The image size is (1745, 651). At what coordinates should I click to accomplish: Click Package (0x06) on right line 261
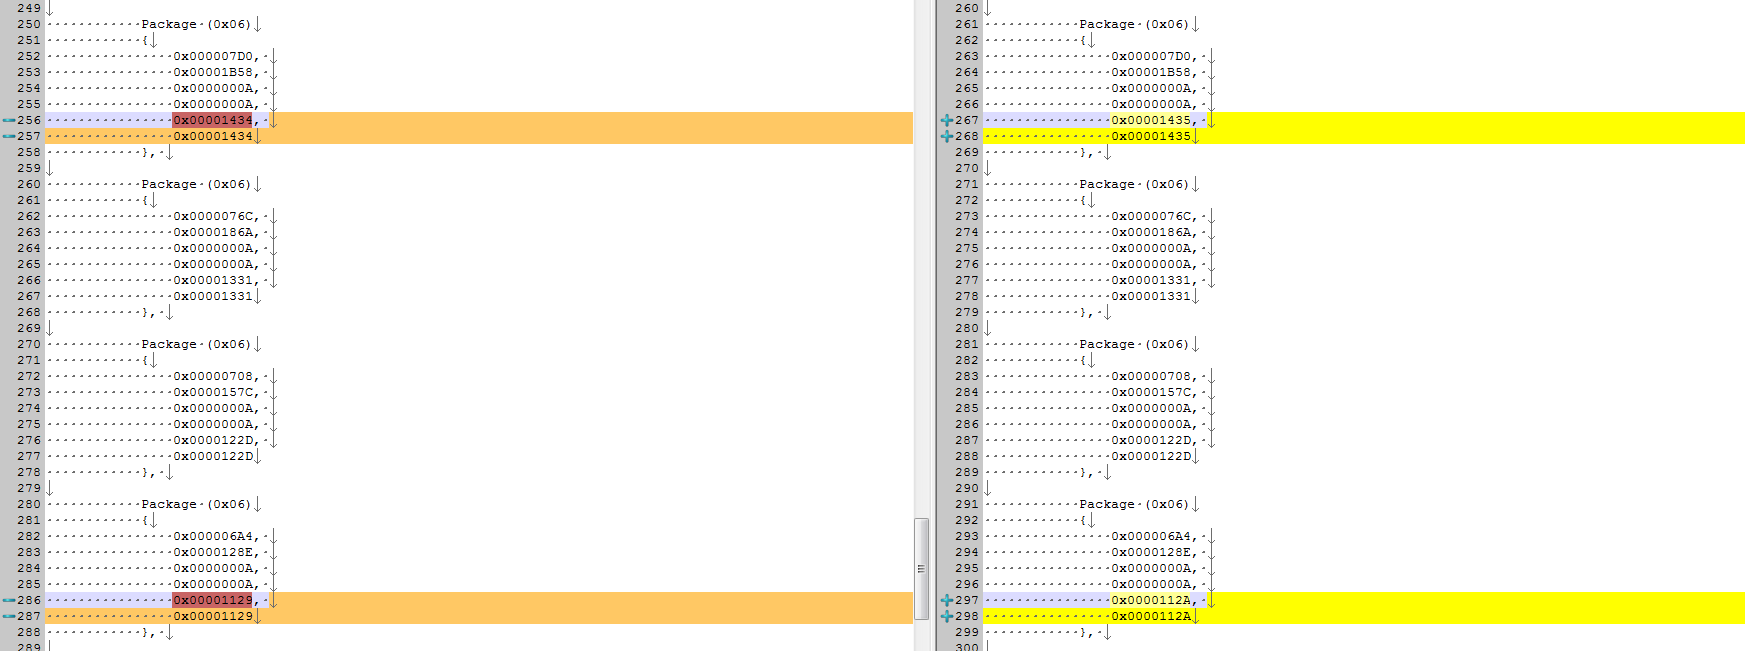coord(1134,24)
